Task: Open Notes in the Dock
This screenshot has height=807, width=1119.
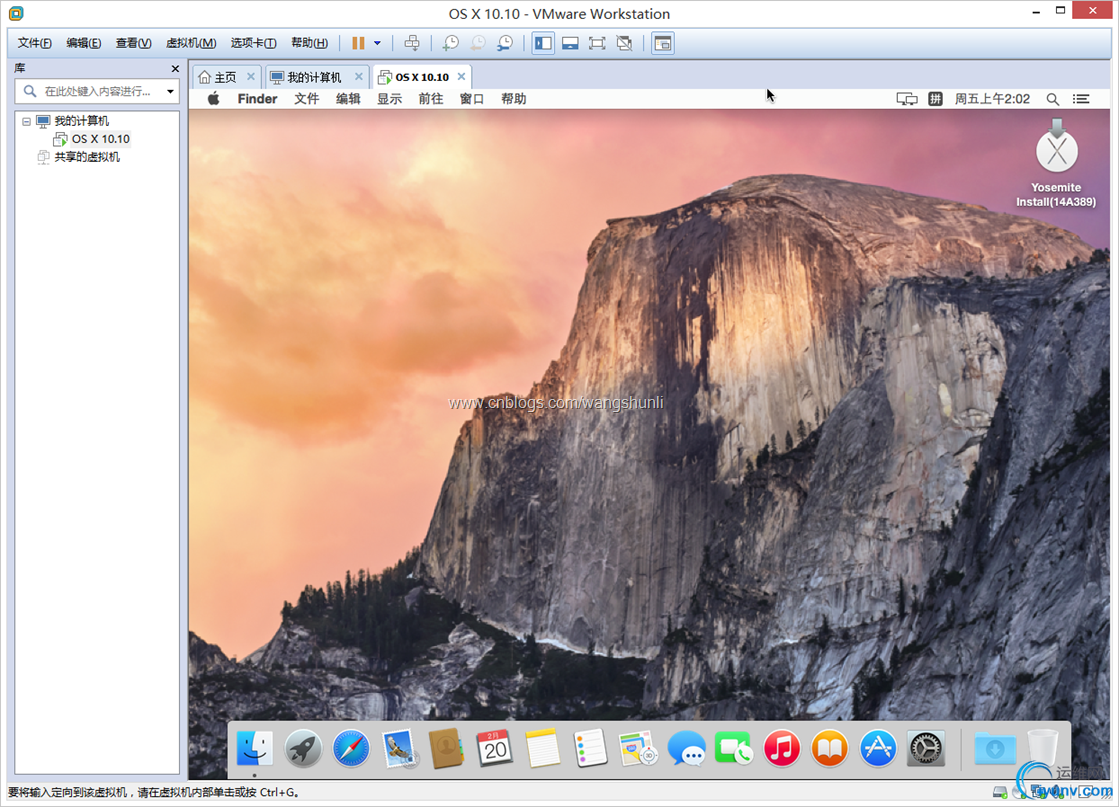Action: 542,748
